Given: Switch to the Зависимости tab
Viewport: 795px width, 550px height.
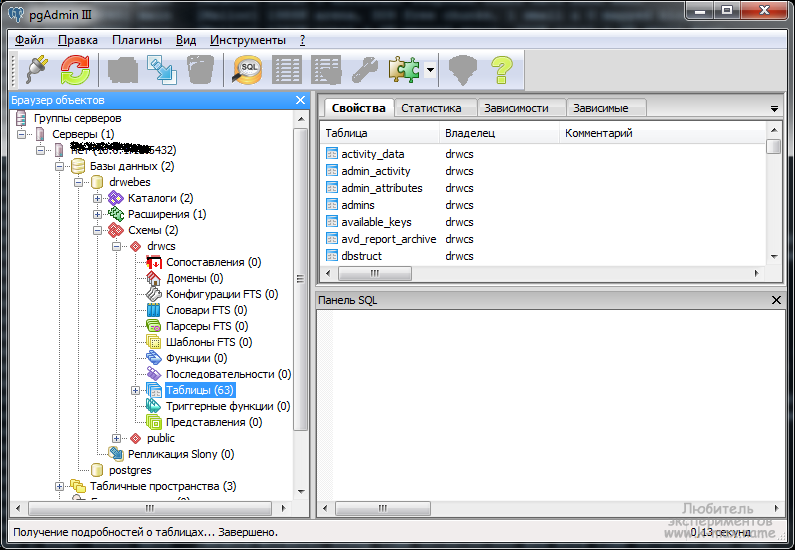Looking at the screenshot, I should (521, 108).
